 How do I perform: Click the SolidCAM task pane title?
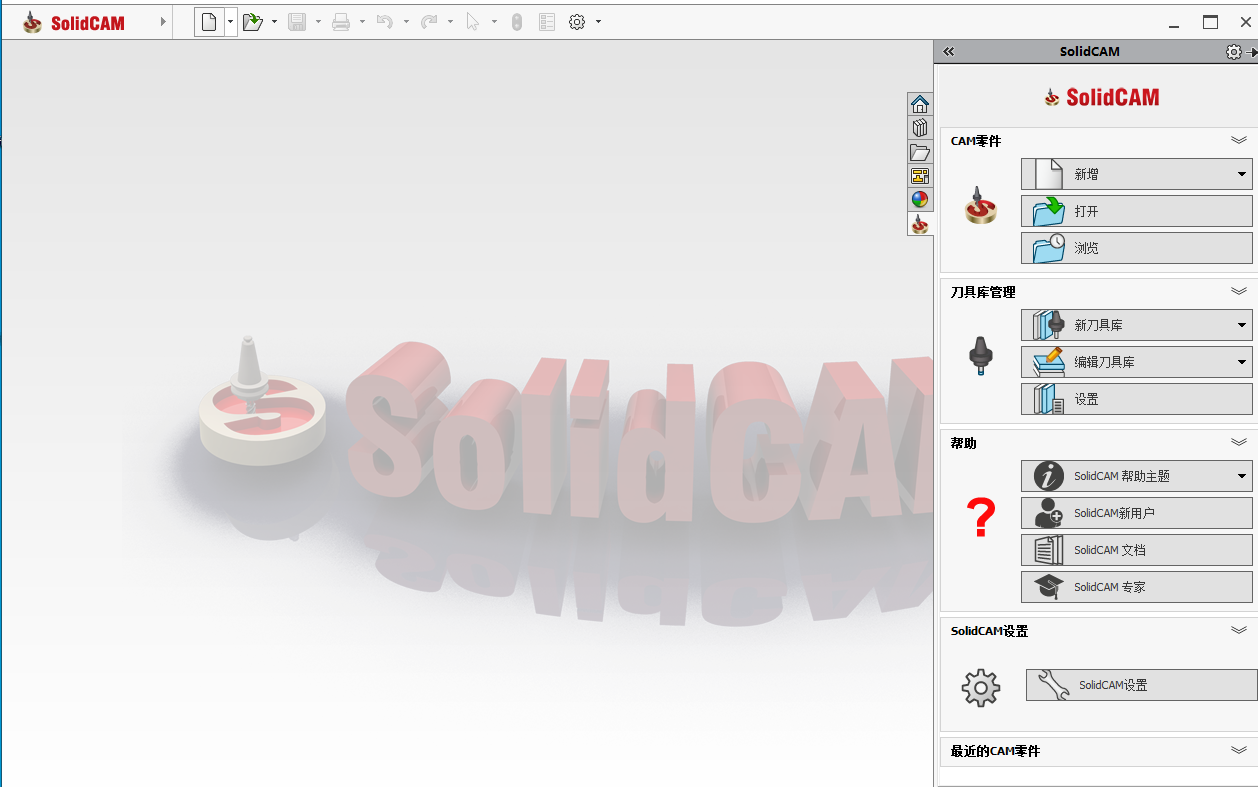point(1090,52)
